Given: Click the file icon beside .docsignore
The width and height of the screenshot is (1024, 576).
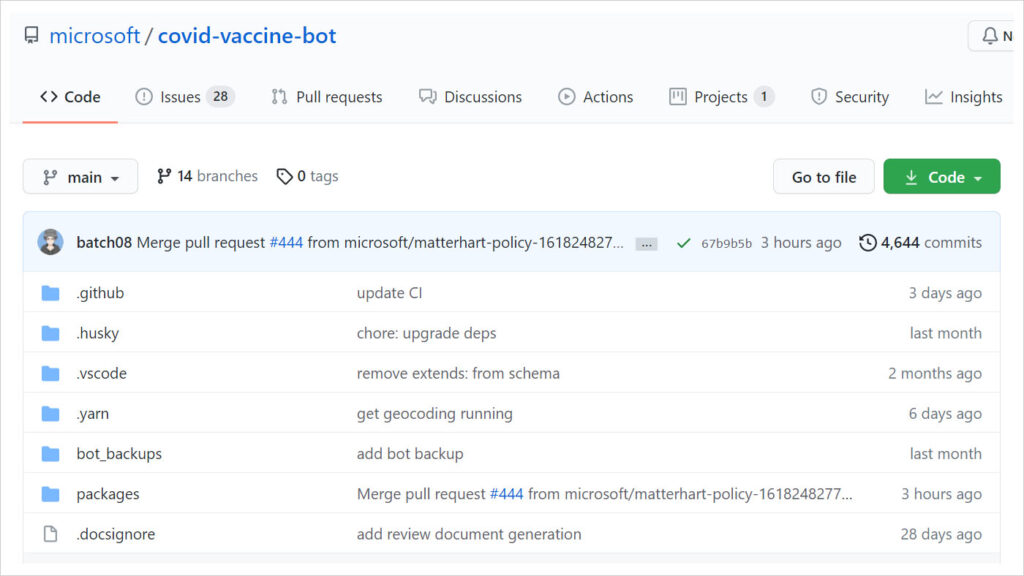Looking at the screenshot, I should pos(51,533).
